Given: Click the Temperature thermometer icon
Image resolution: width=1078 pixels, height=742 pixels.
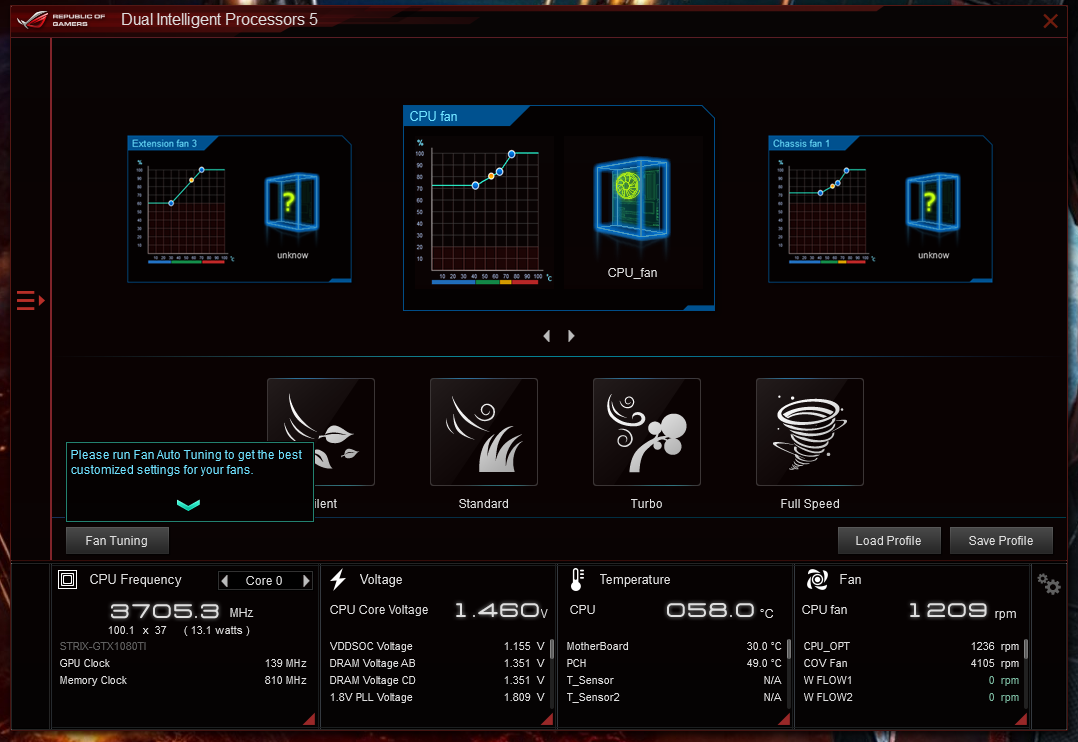Looking at the screenshot, I should 578,580.
